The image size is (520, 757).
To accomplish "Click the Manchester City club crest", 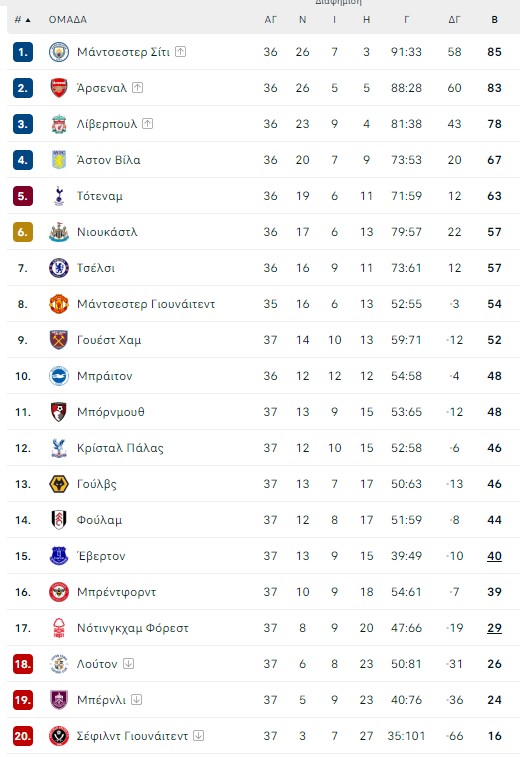I will pyautogui.click(x=59, y=52).
